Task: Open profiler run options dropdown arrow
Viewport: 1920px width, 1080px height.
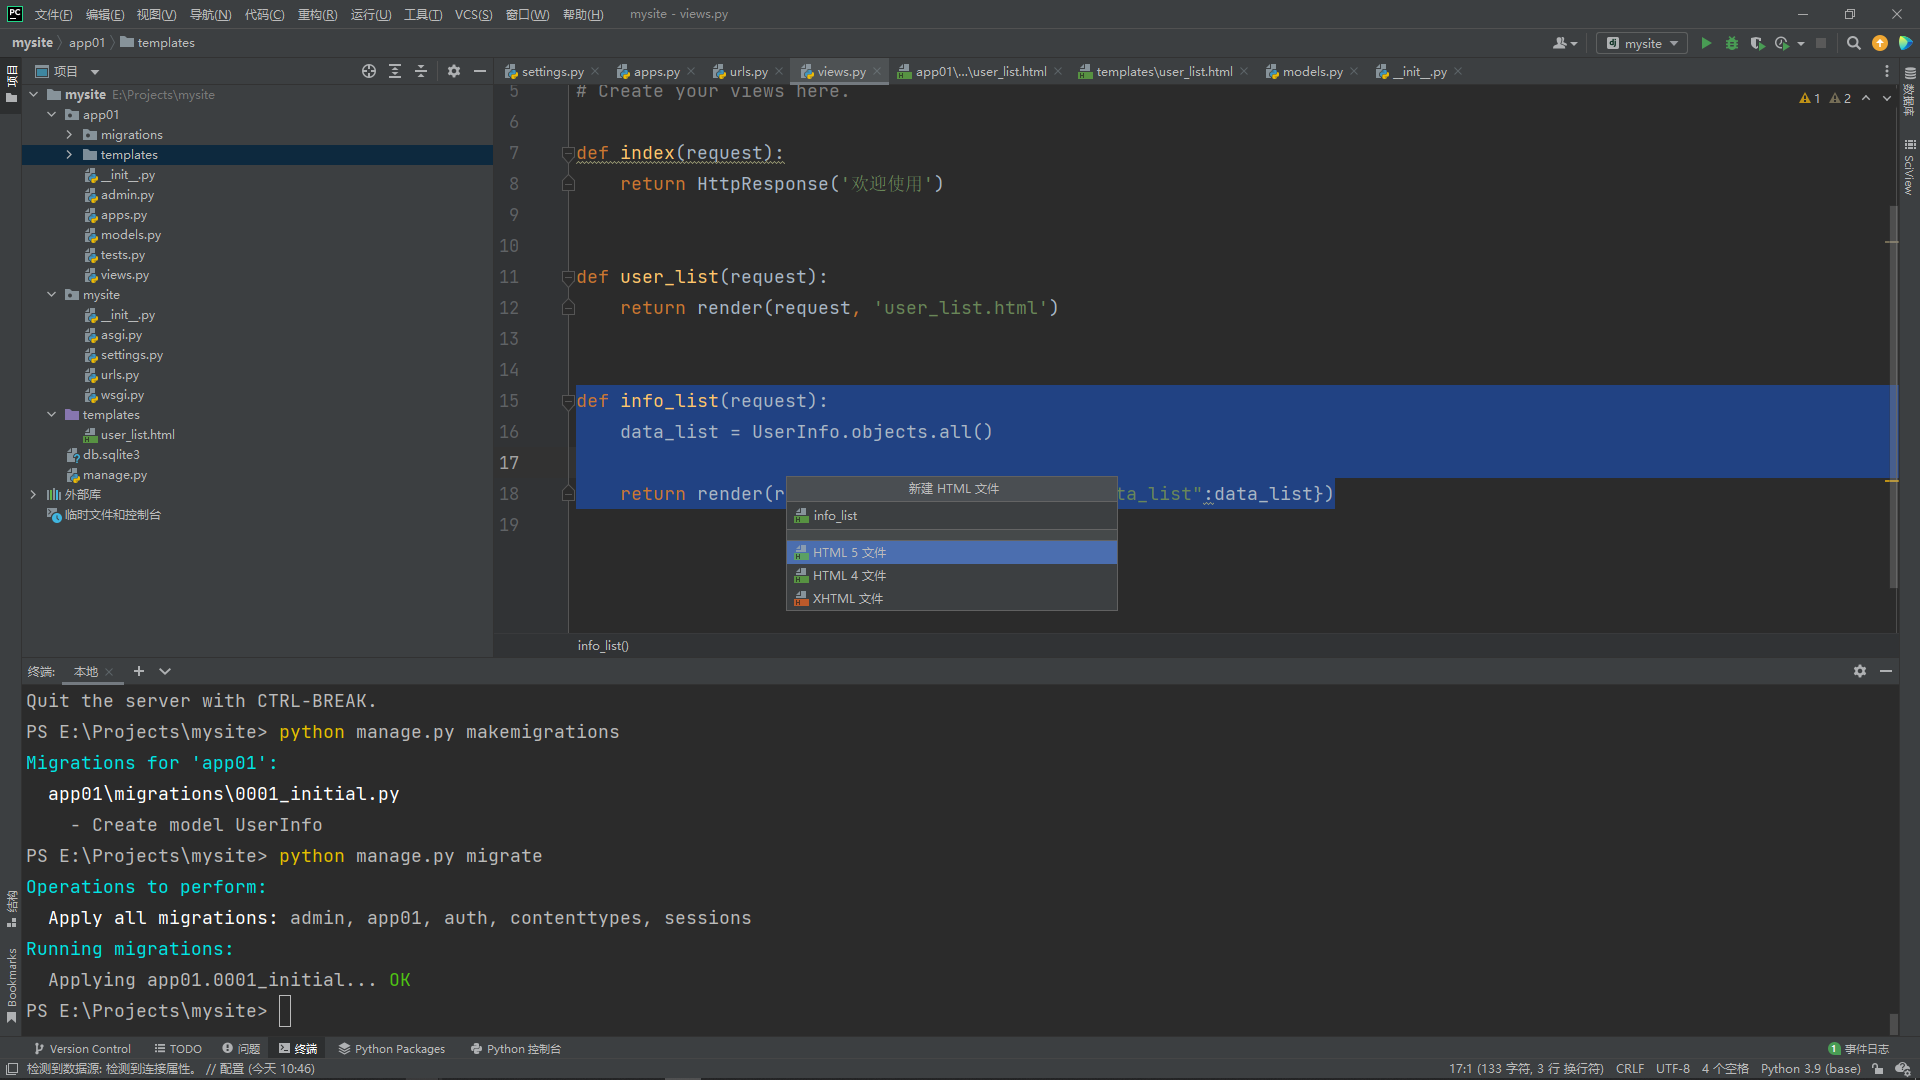Action: [1800, 43]
